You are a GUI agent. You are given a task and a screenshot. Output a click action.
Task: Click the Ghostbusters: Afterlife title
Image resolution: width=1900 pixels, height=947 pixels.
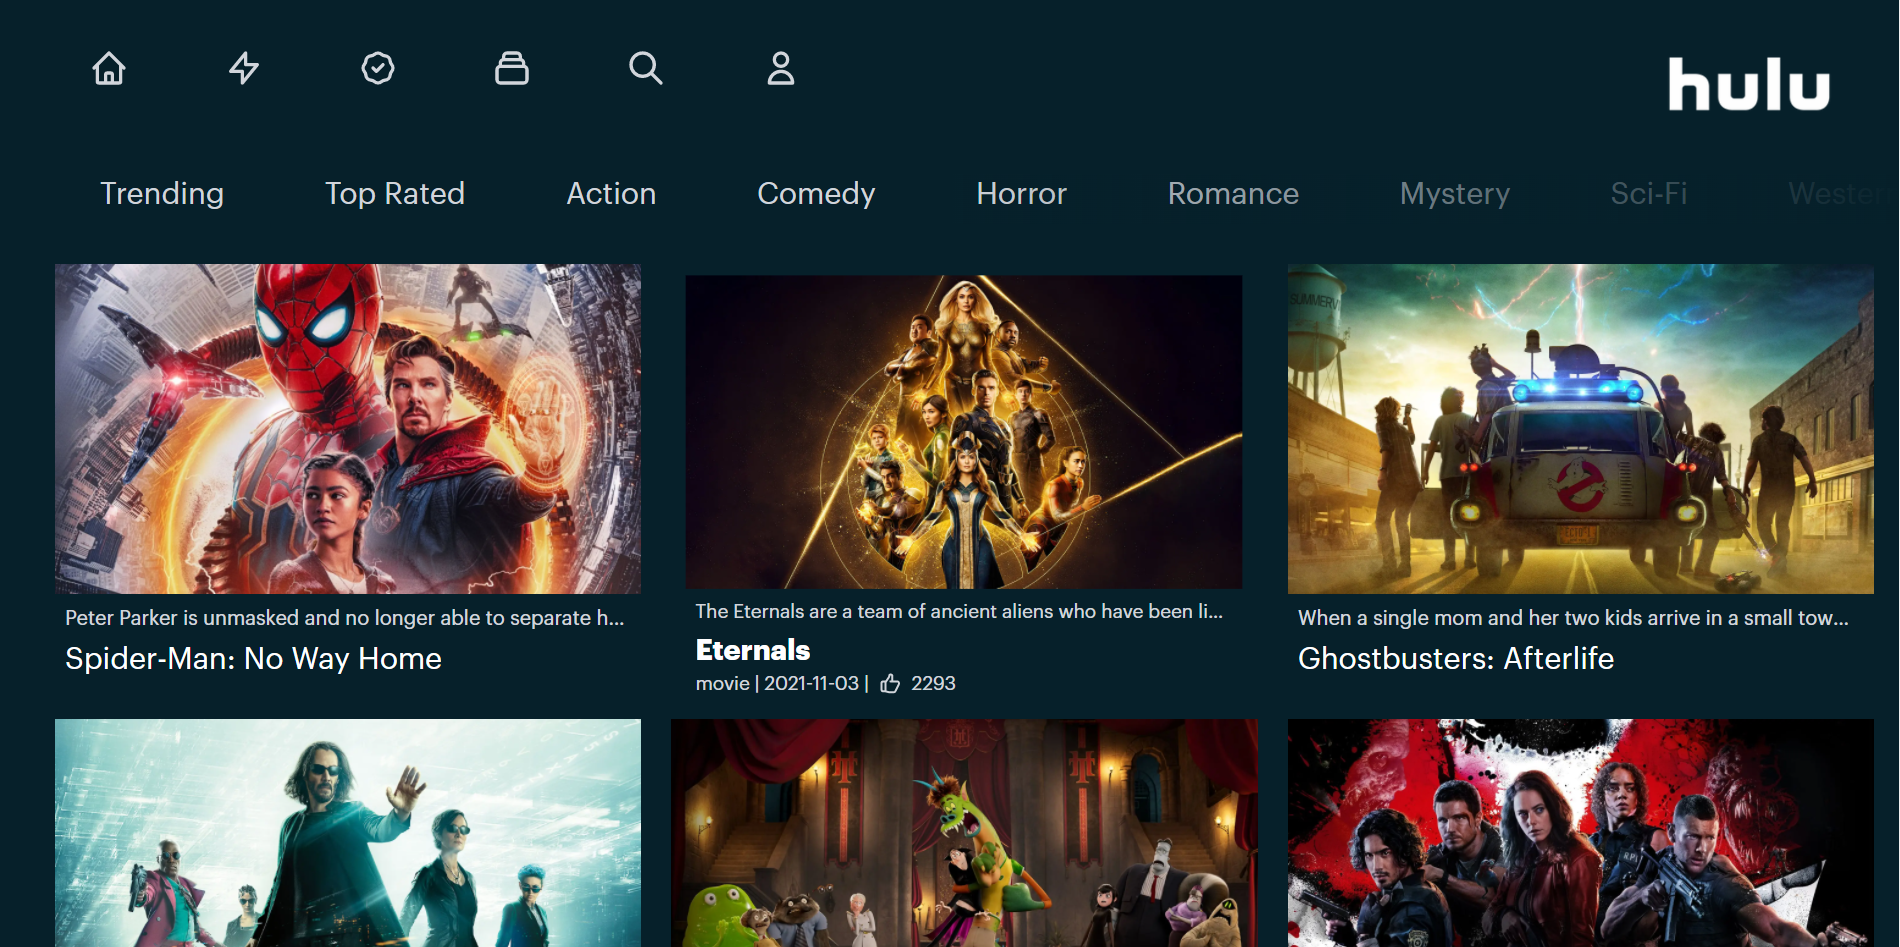pos(1456,659)
